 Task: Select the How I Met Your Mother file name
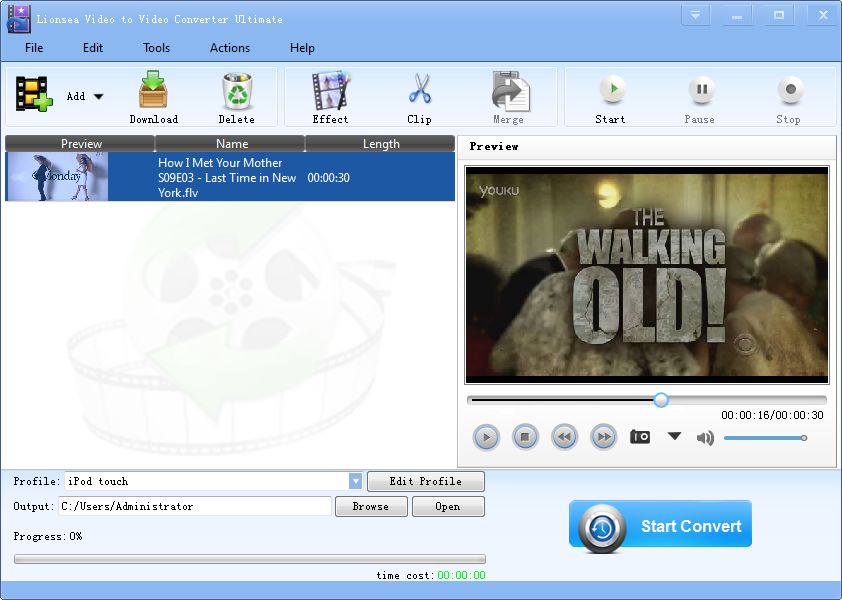tap(227, 177)
